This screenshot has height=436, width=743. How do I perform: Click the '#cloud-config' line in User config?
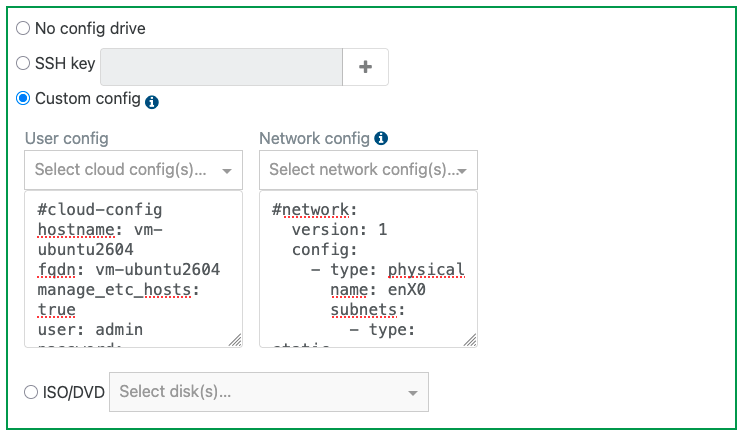pyautogui.click(x=100, y=209)
